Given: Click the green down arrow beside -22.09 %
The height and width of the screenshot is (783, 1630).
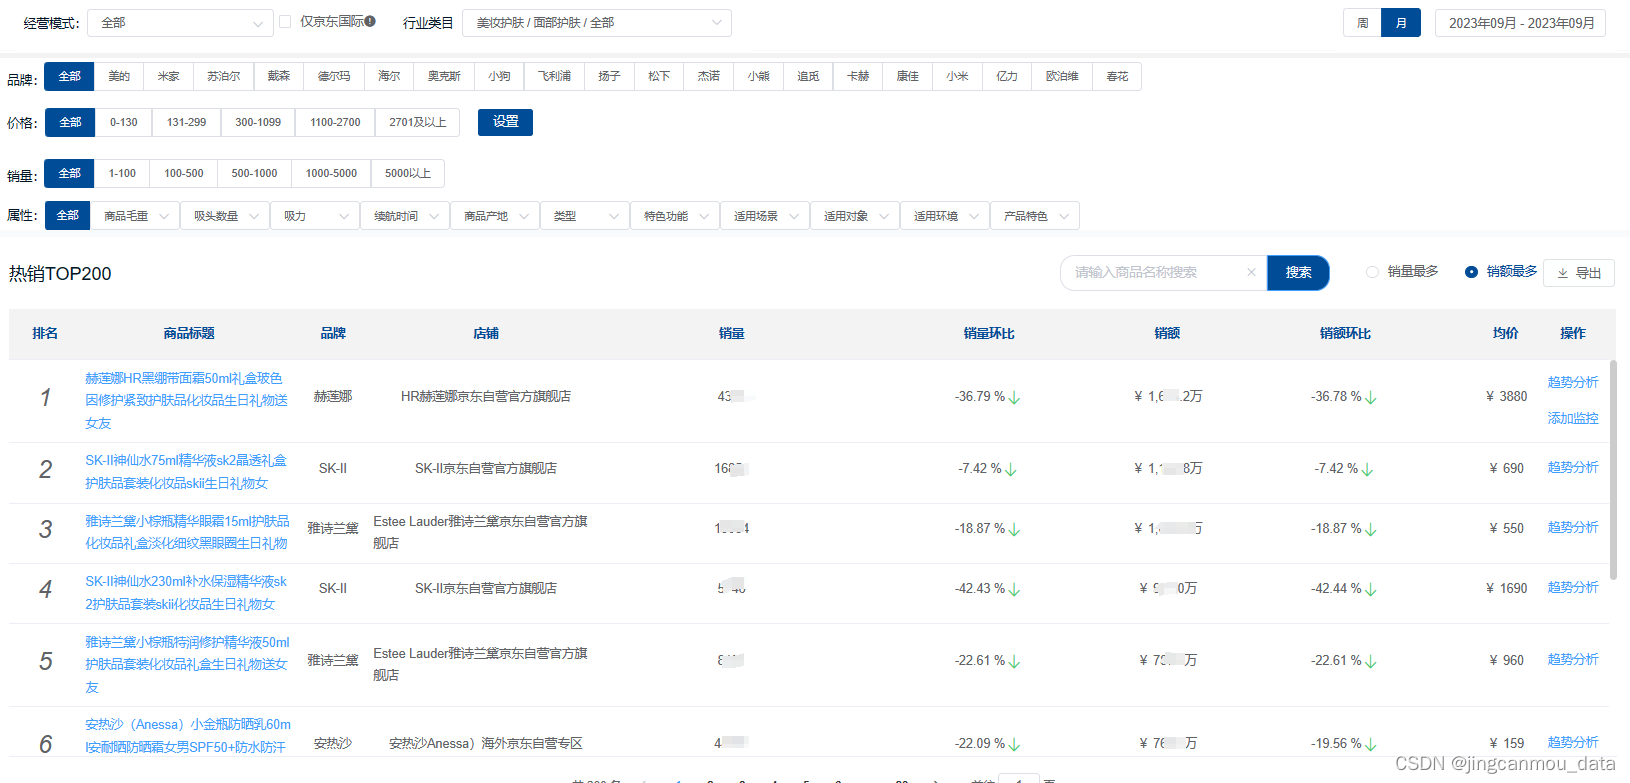Looking at the screenshot, I should (1014, 744).
